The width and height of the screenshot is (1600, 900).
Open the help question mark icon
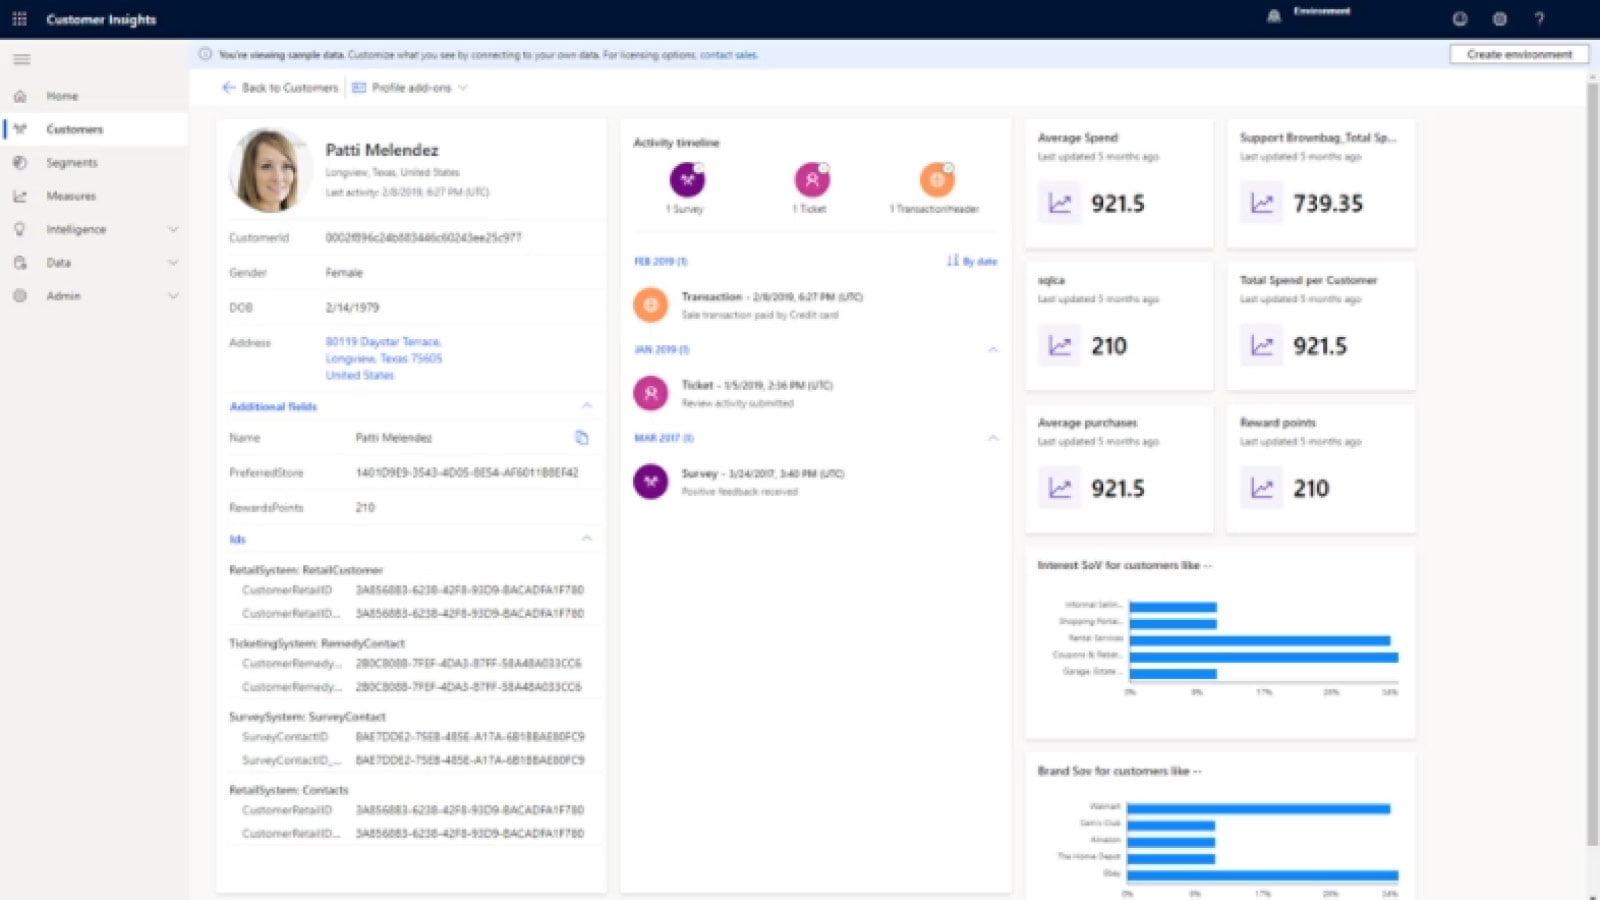point(1540,19)
